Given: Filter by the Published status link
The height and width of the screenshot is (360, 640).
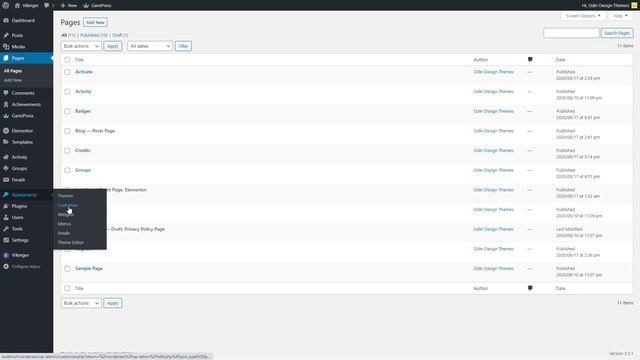Looking at the screenshot, I should click(89, 35).
